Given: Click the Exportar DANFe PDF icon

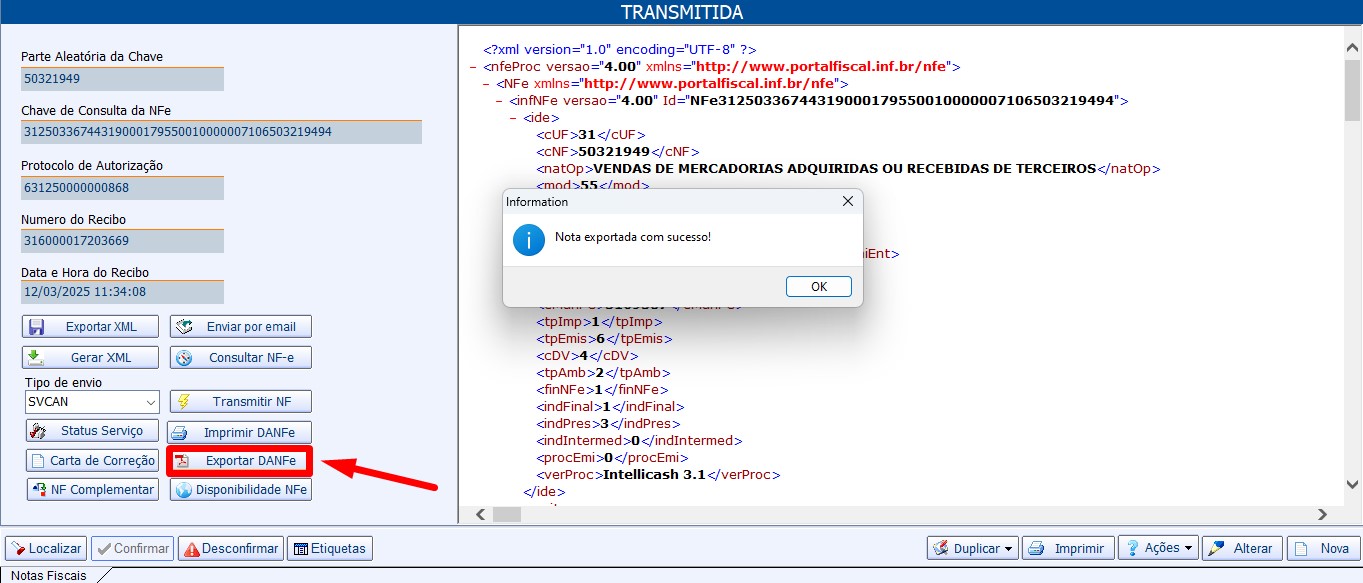Looking at the screenshot, I should 184,461.
